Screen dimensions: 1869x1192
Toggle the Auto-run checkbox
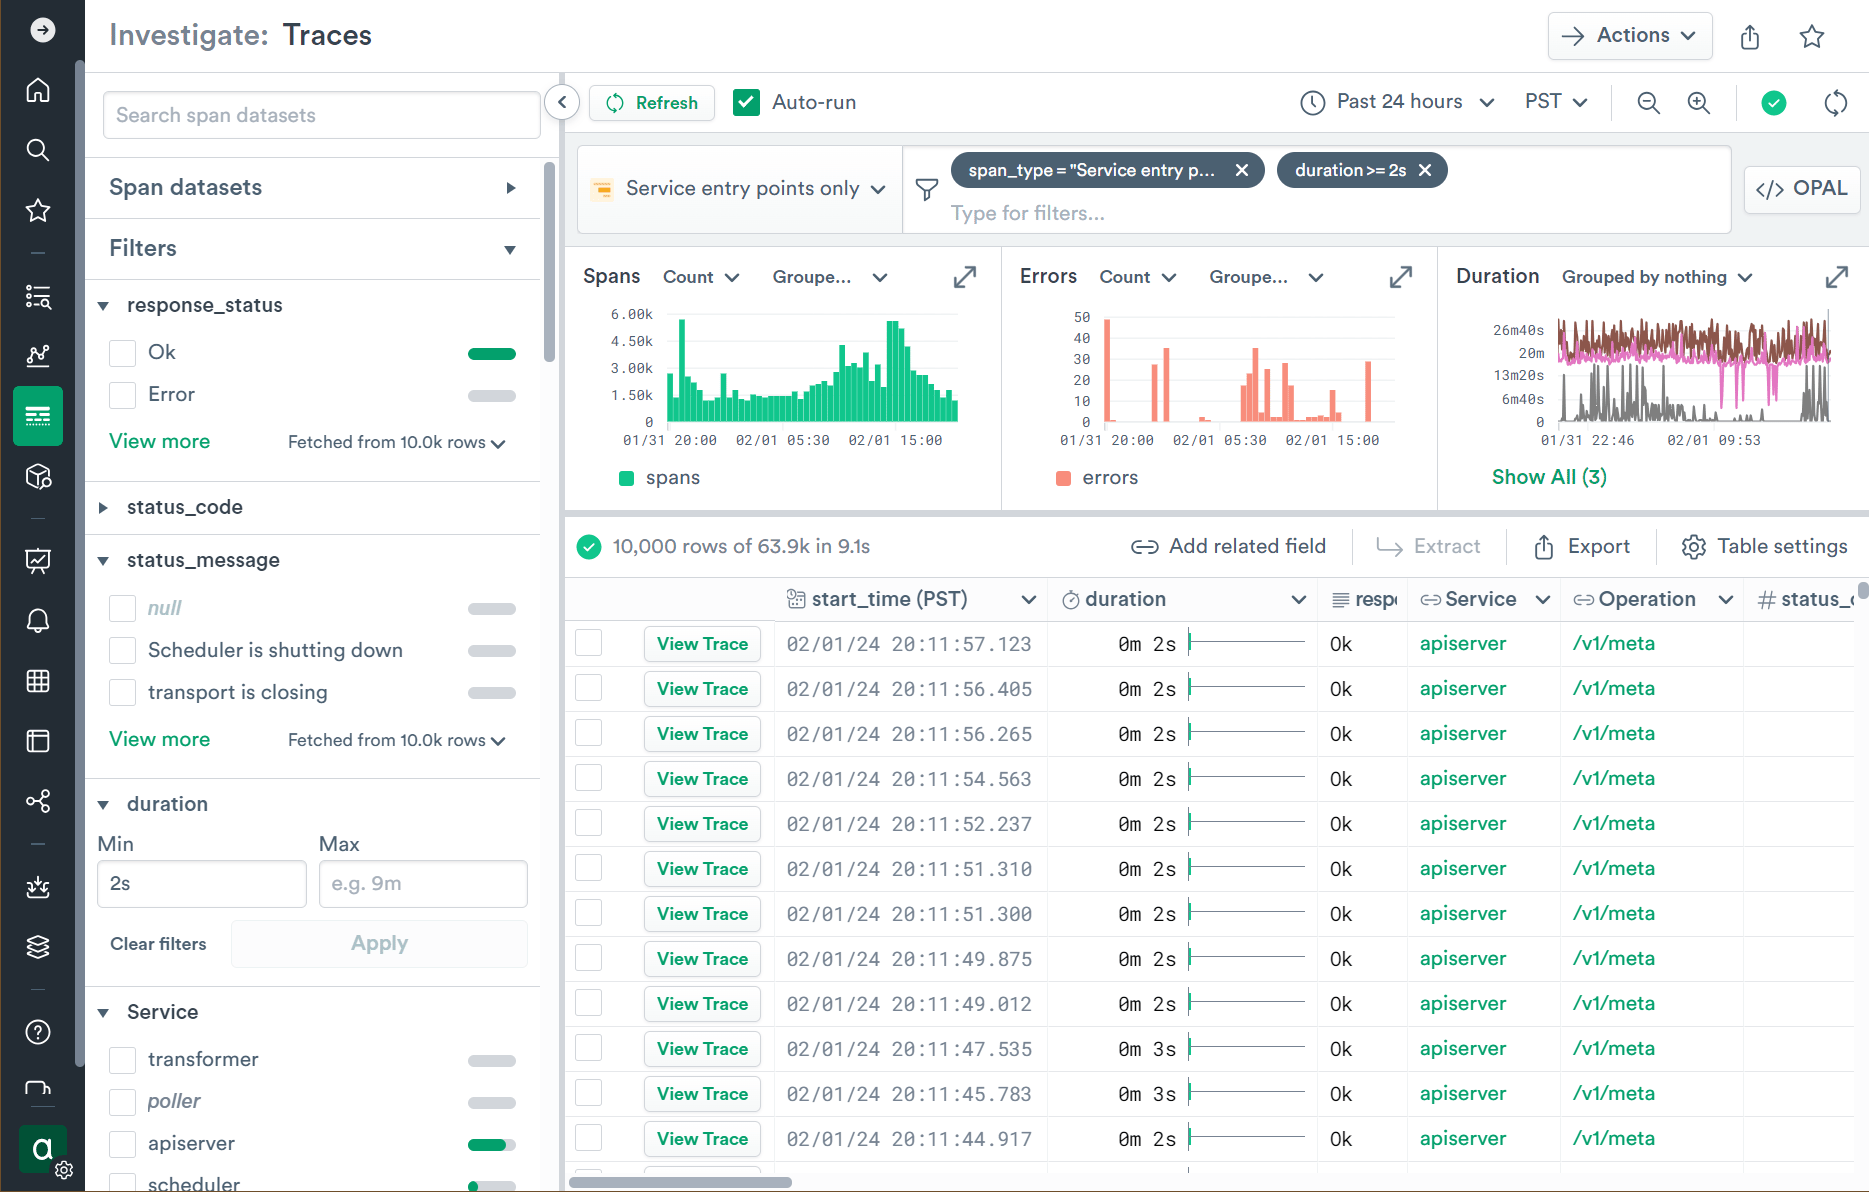(746, 102)
